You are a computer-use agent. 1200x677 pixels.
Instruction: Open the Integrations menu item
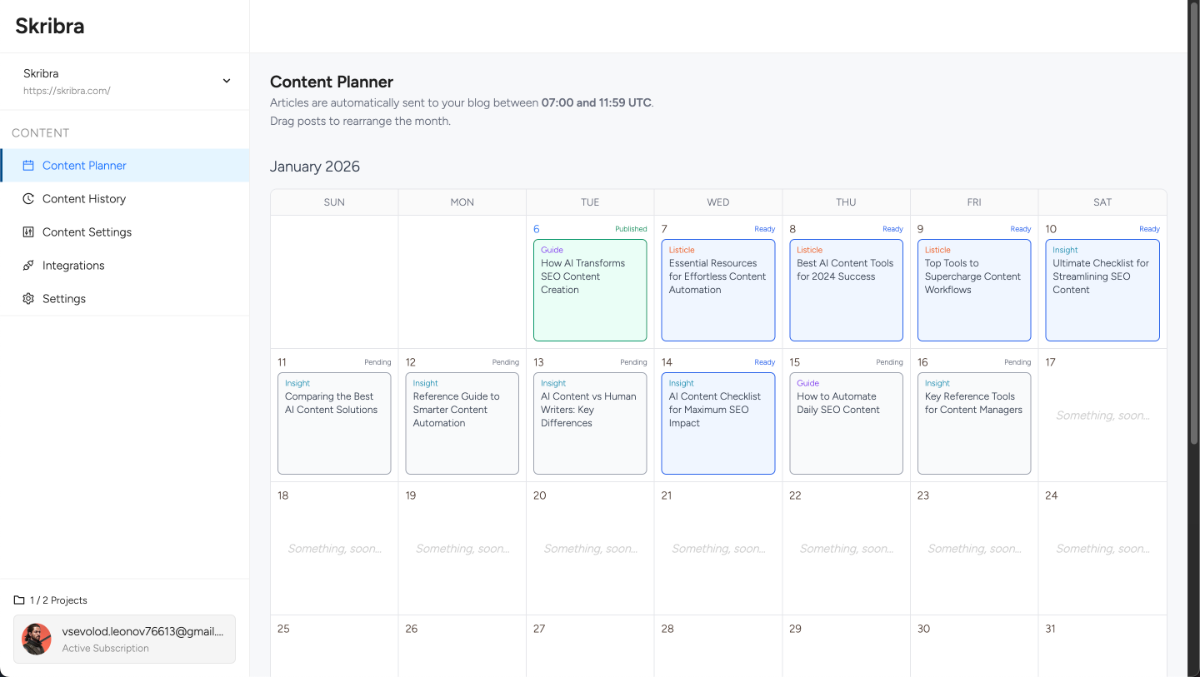(73, 266)
